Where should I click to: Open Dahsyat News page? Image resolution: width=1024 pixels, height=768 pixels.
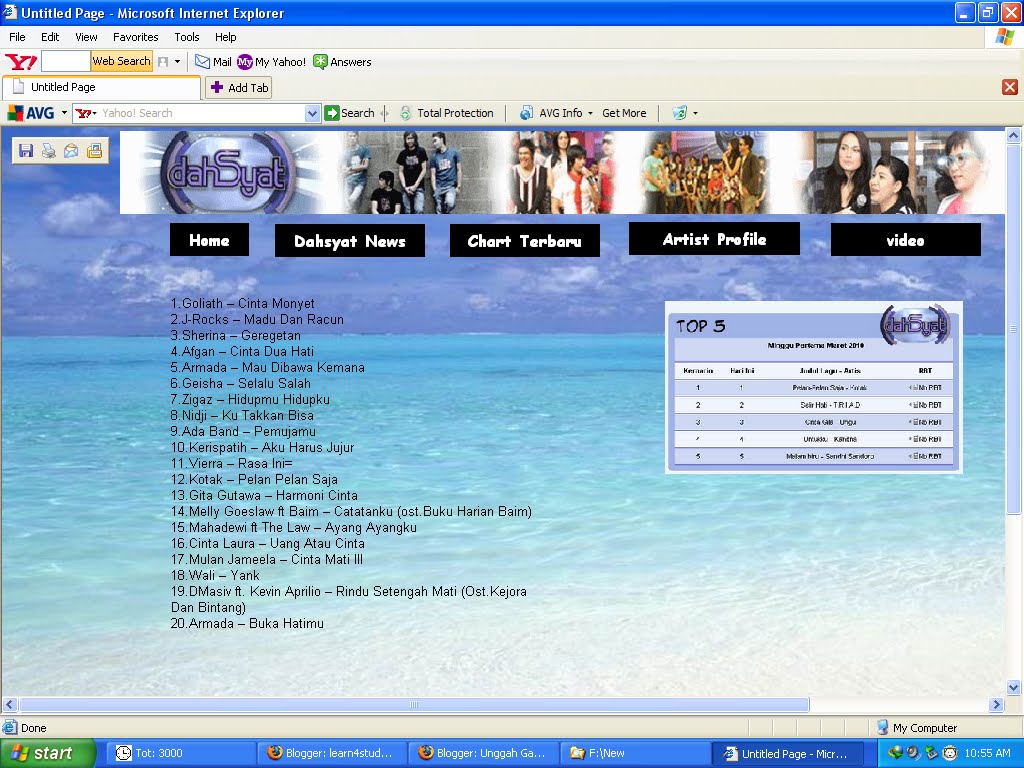(x=349, y=240)
